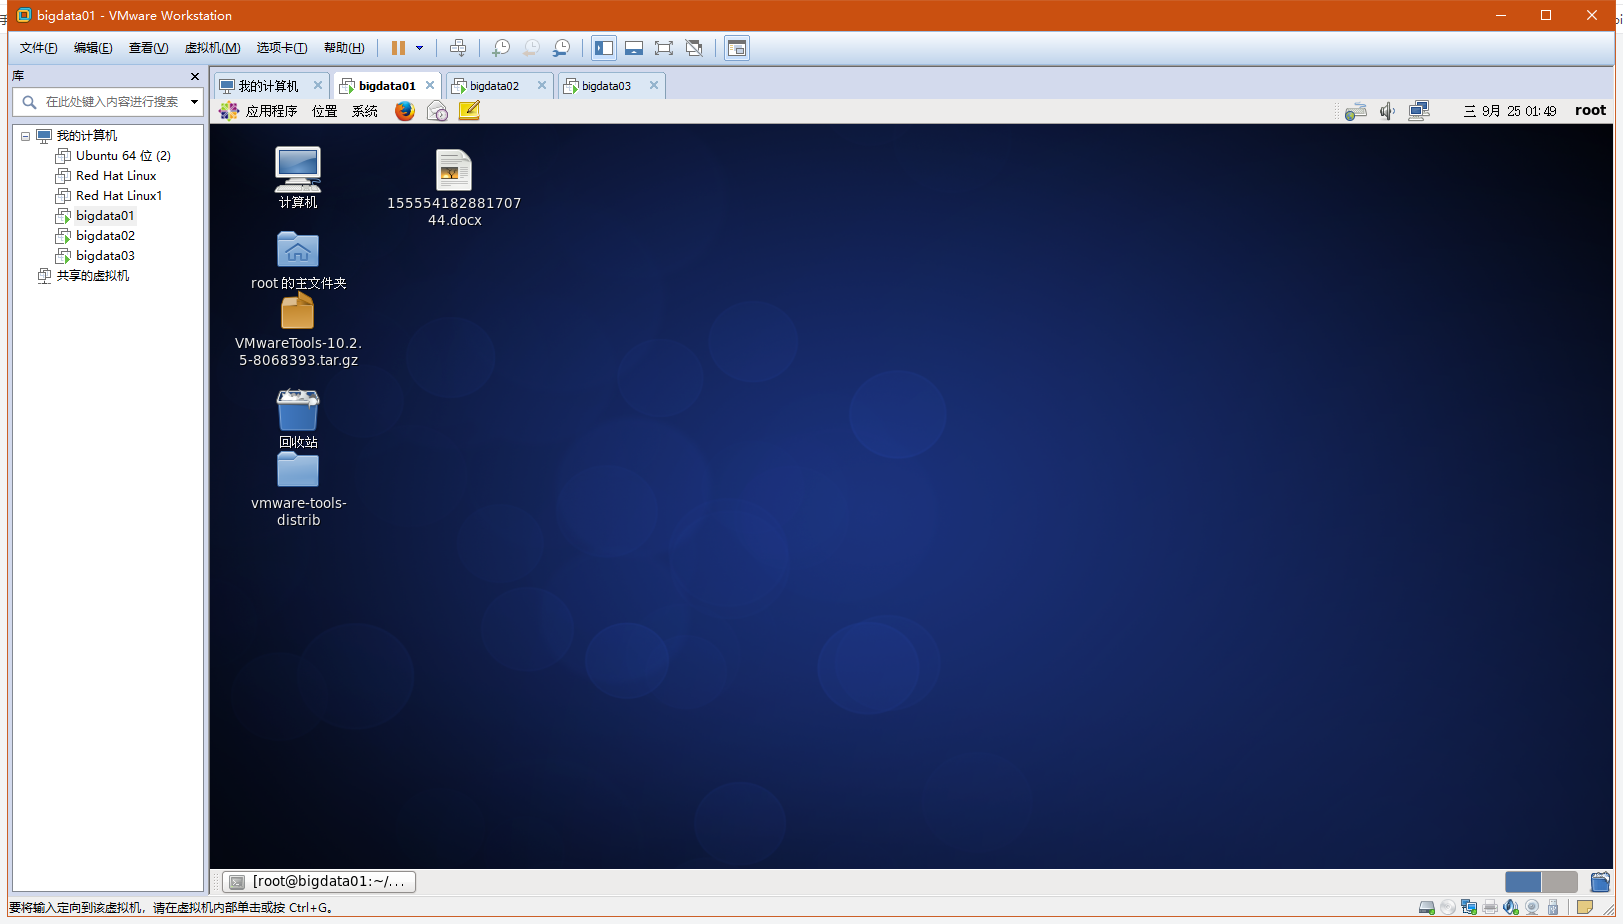The width and height of the screenshot is (1623, 924).
Task: Open the library search dropdown arrow
Action: point(194,102)
